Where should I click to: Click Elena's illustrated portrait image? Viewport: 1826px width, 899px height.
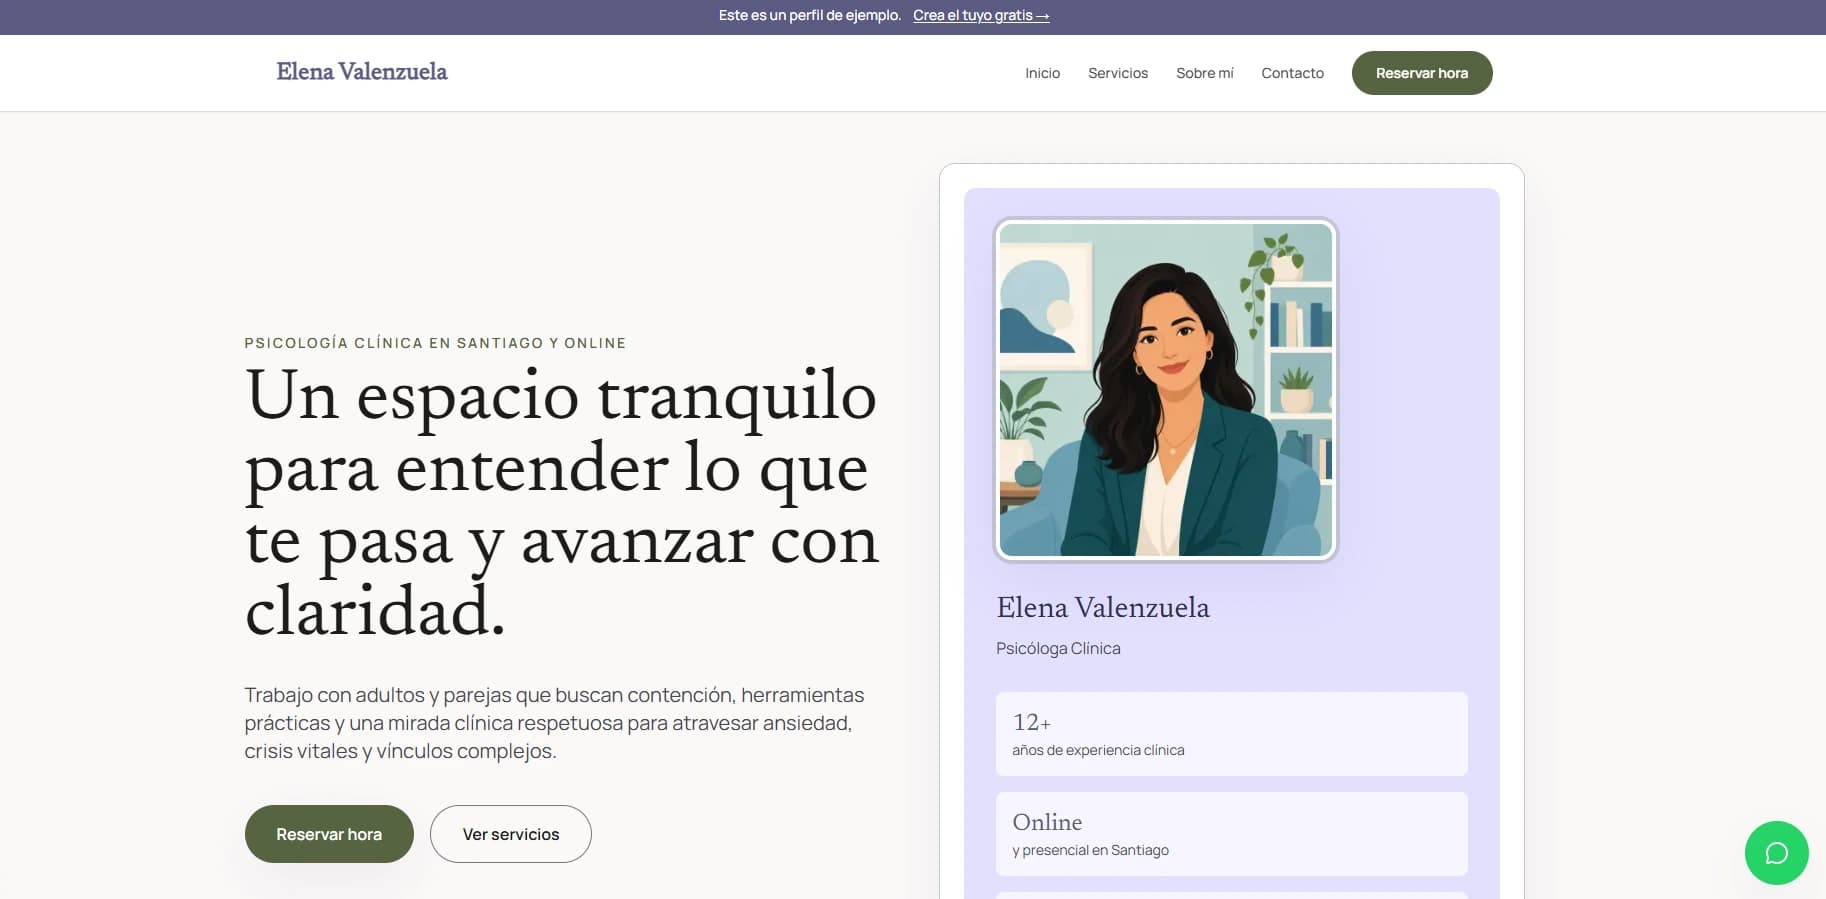tap(1166, 390)
